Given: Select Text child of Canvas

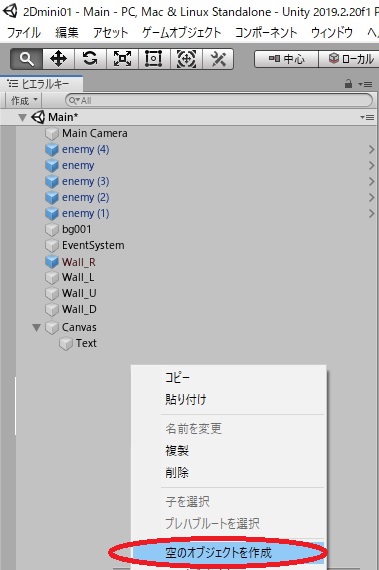Looking at the screenshot, I should [x=86, y=343].
